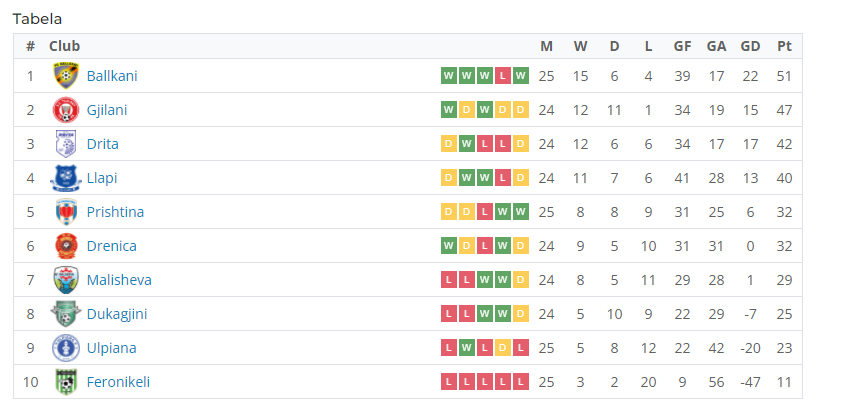Click the GD column header
The height and width of the screenshot is (407, 849).
click(x=750, y=47)
